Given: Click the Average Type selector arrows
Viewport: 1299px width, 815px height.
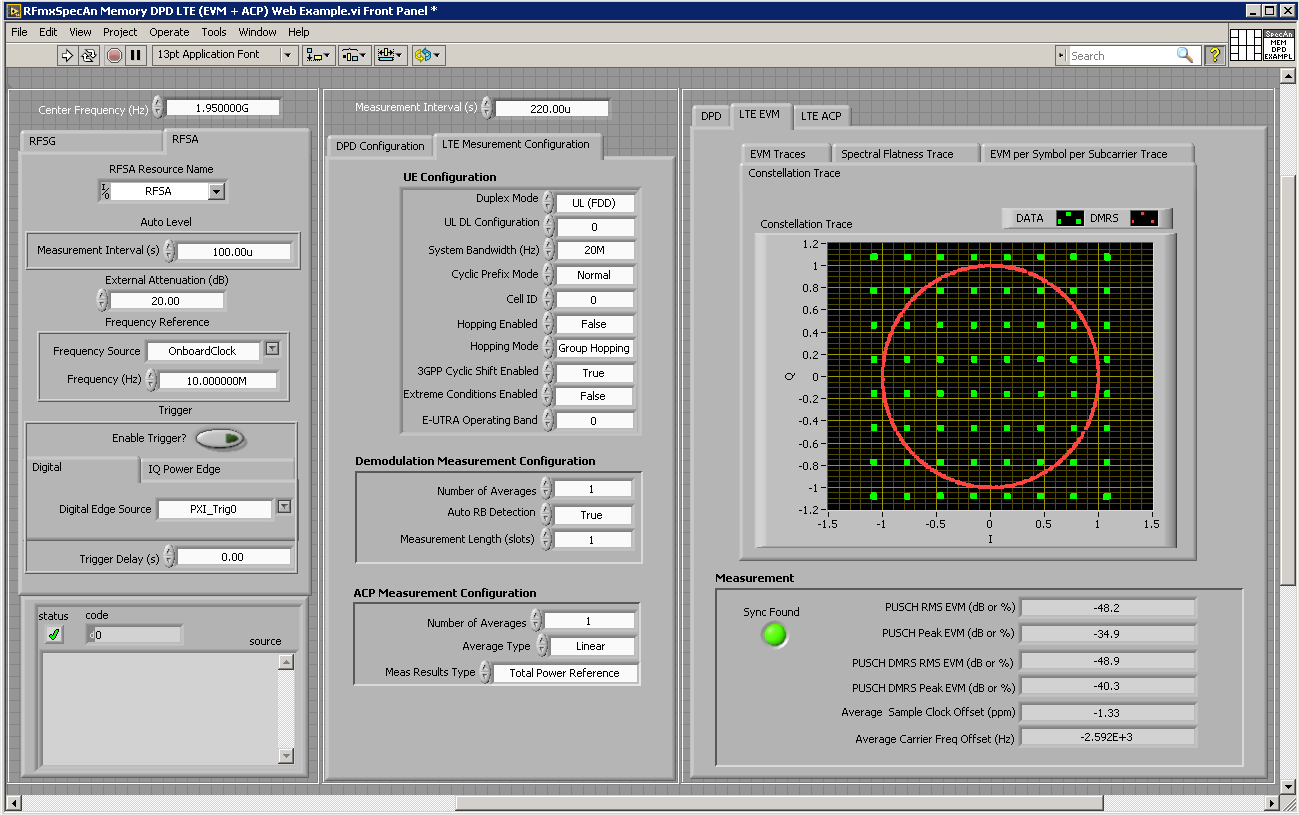Looking at the screenshot, I should click(542, 646).
